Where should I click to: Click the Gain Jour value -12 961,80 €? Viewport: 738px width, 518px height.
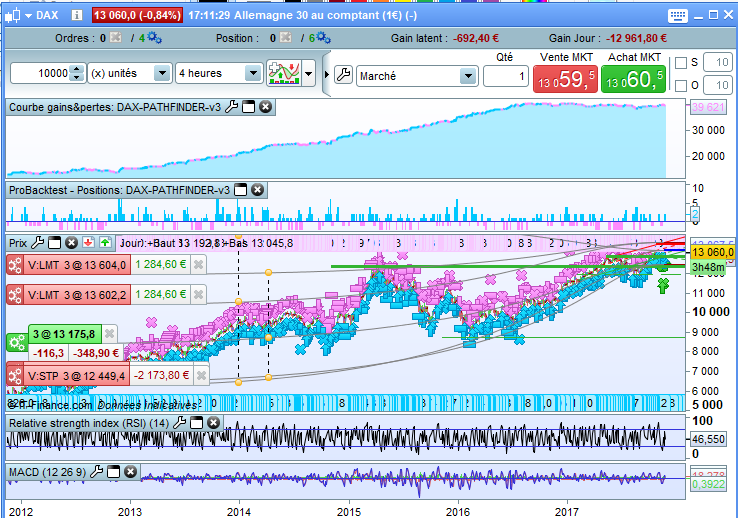[636, 38]
